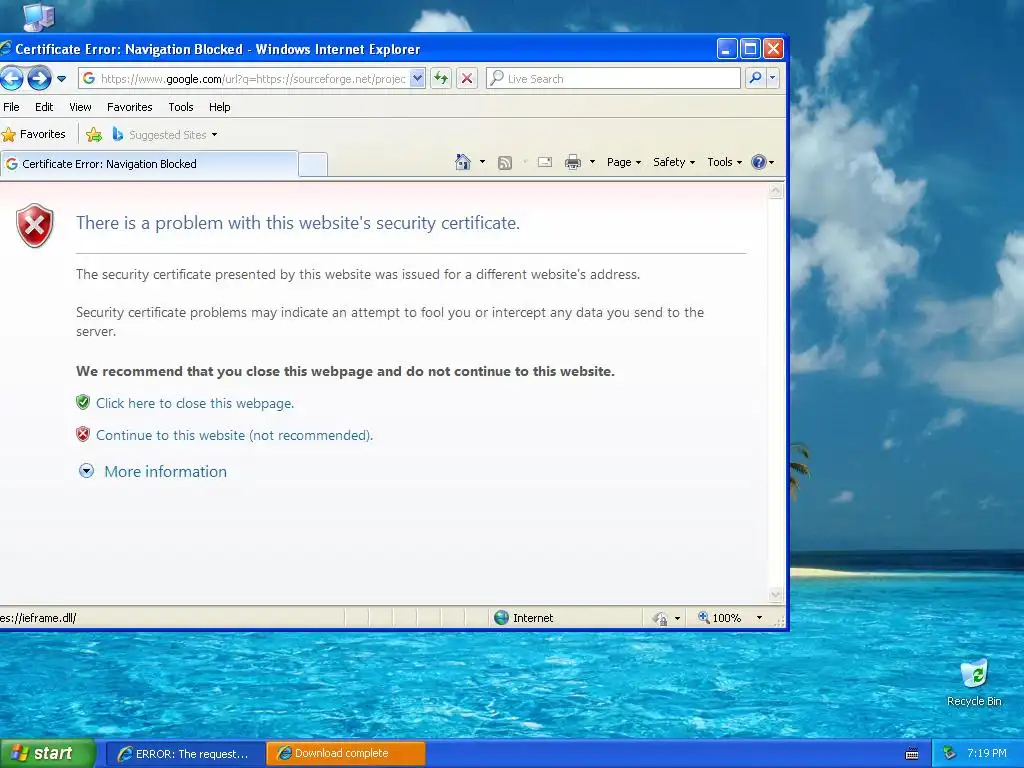This screenshot has width=1024, height=768.
Task: Open the Safety command menu
Action: 674,162
